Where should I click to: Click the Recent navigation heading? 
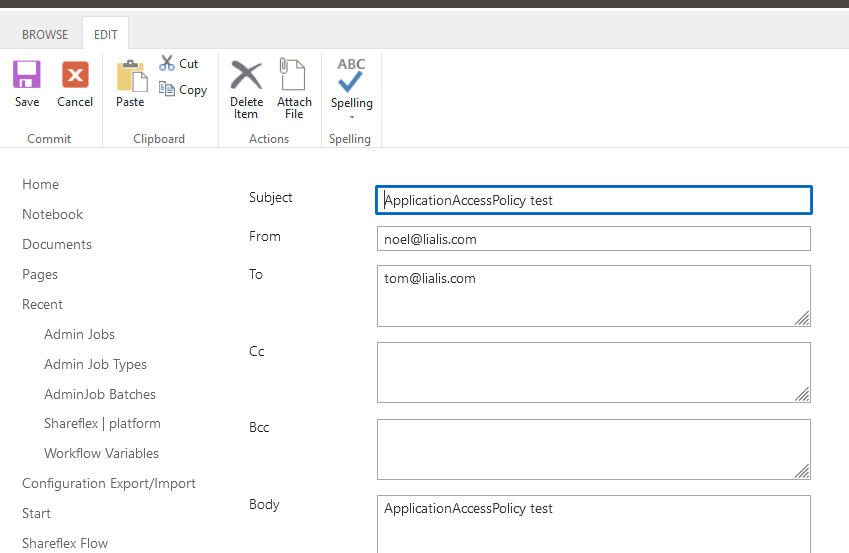pos(42,304)
